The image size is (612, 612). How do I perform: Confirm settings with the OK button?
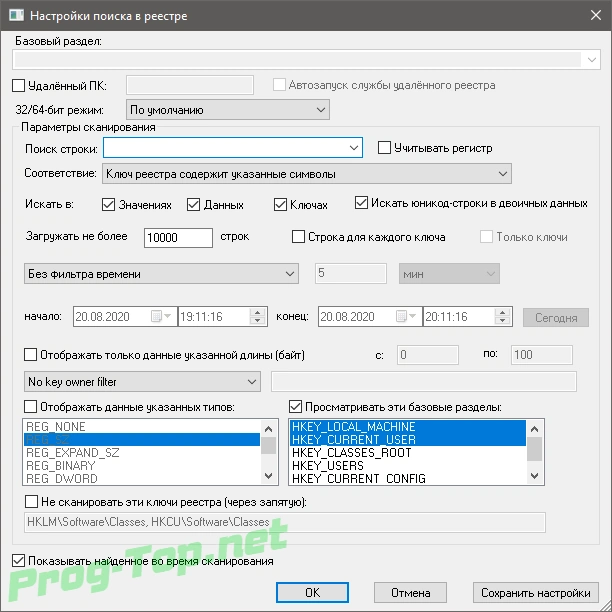tap(312, 592)
